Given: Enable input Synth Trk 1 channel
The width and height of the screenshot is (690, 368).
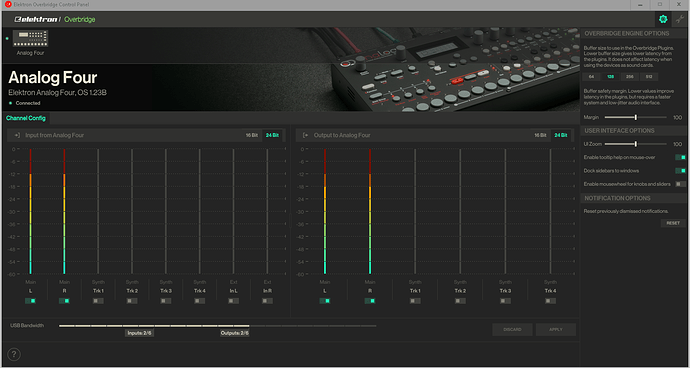Looking at the screenshot, I should pos(98,301).
